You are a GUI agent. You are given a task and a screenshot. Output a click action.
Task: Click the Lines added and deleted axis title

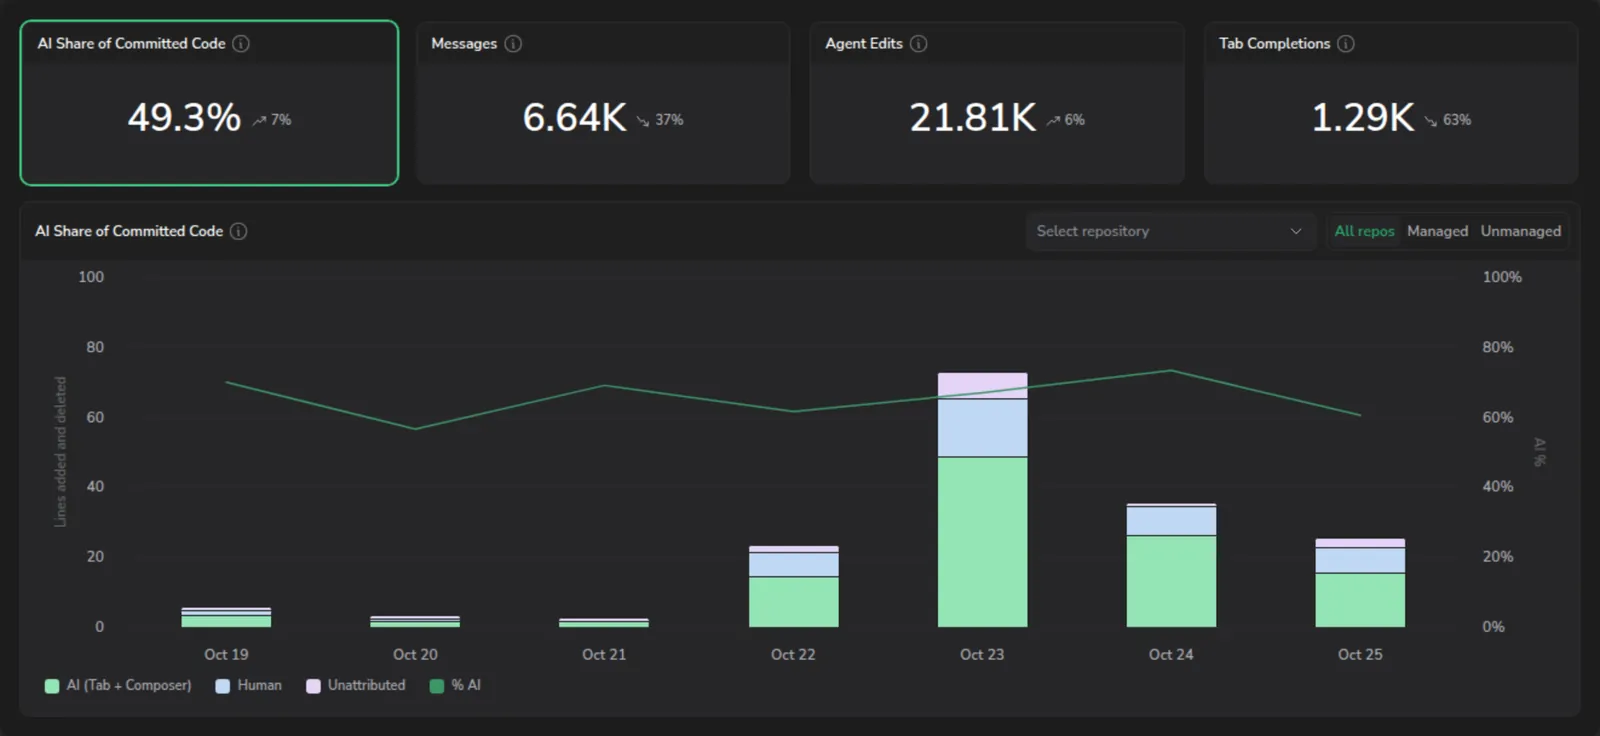(60, 451)
